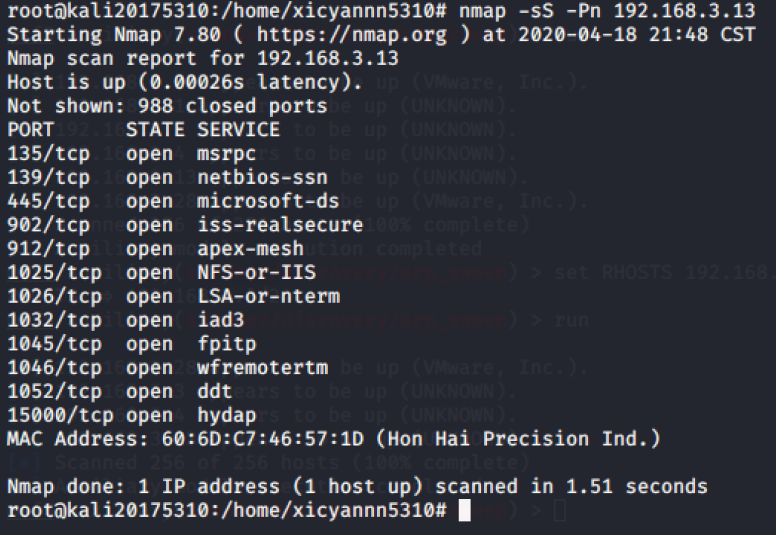
Task: Click the iad3 service on port 1032
Action: (221, 320)
